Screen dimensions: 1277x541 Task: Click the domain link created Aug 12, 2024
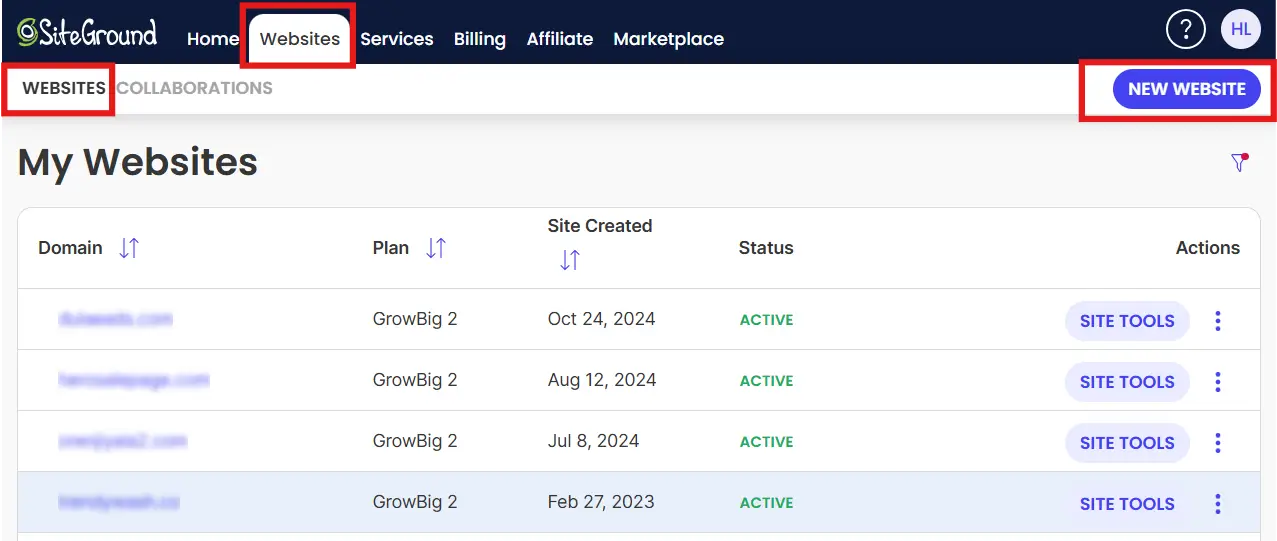(133, 380)
